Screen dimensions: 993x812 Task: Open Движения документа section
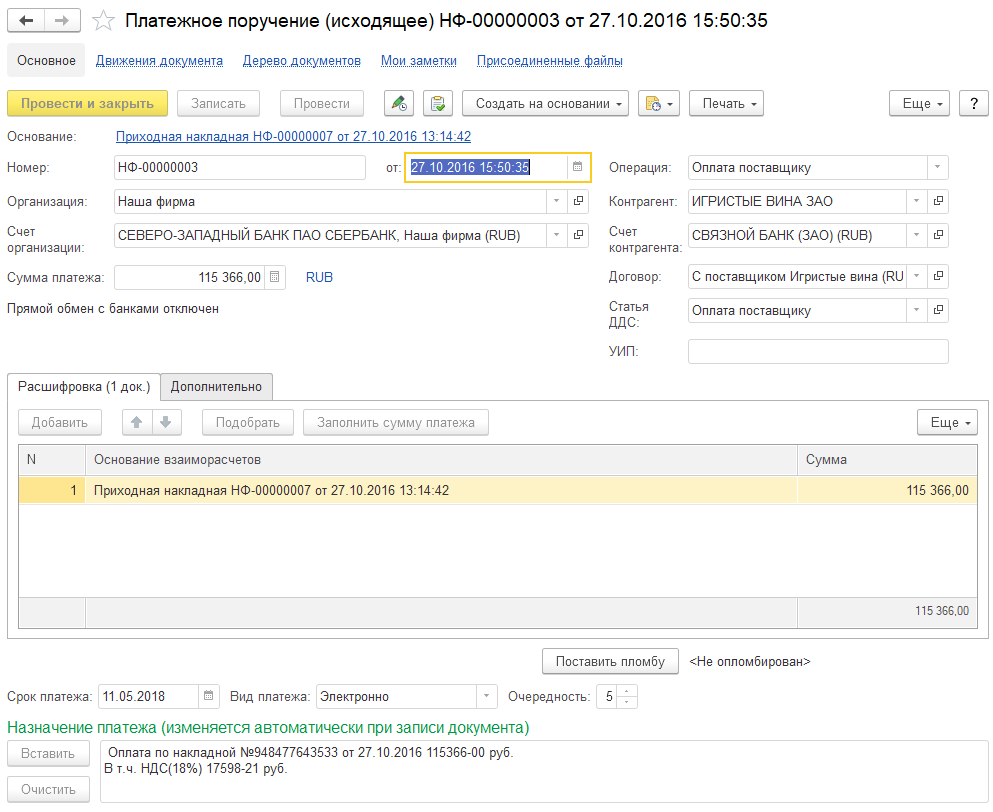click(159, 61)
